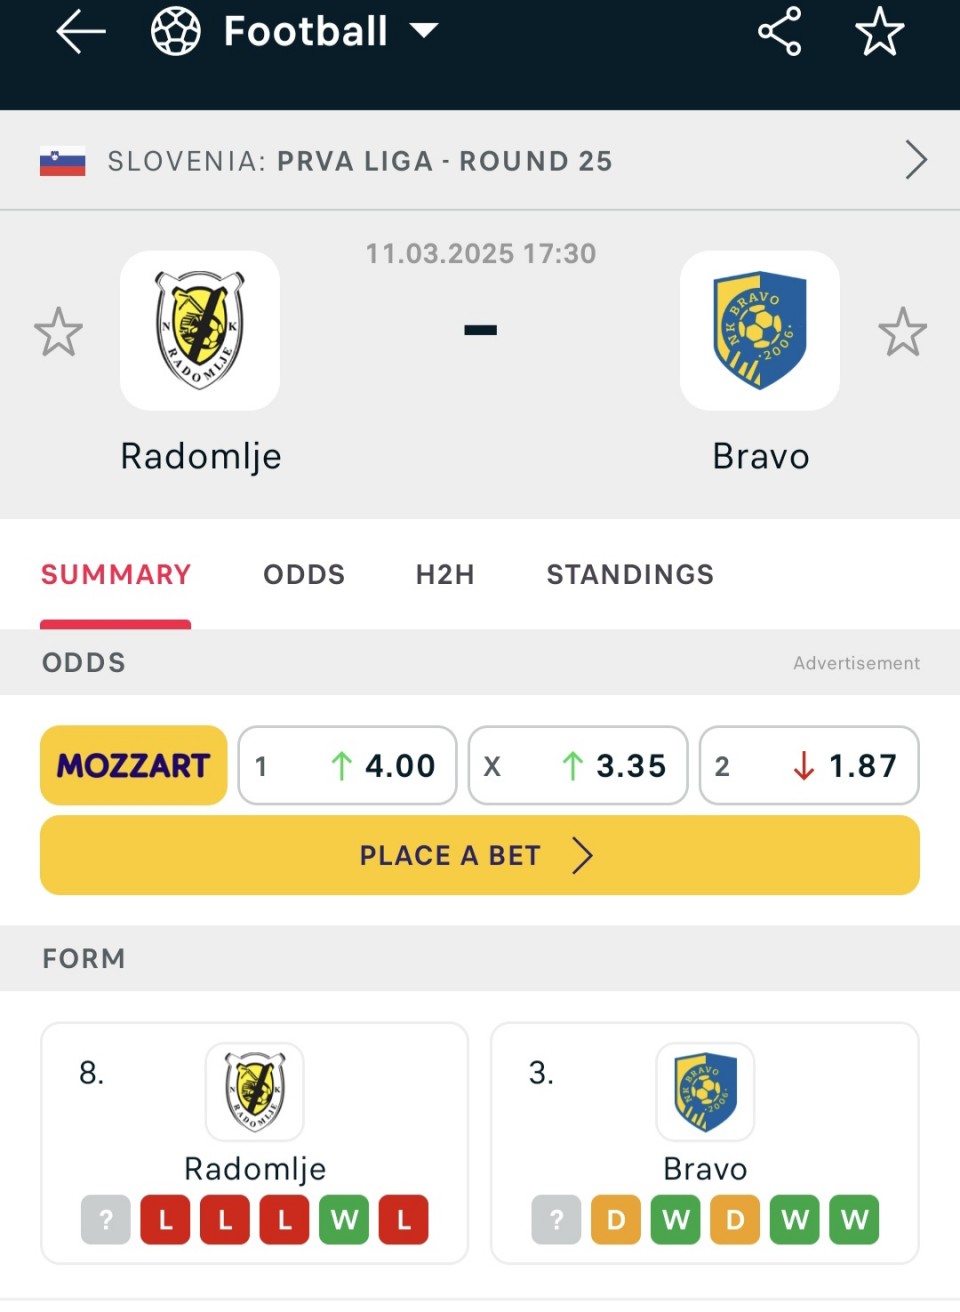Viewport: 960px width, 1312px height.
Task: Expand the Football sport dropdown
Action: (424, 31)
